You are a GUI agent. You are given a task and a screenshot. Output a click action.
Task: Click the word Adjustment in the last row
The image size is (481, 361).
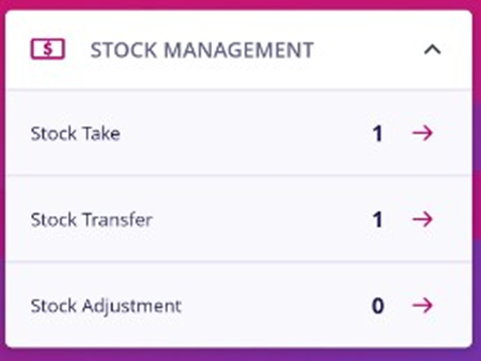[x=132, y=306]
